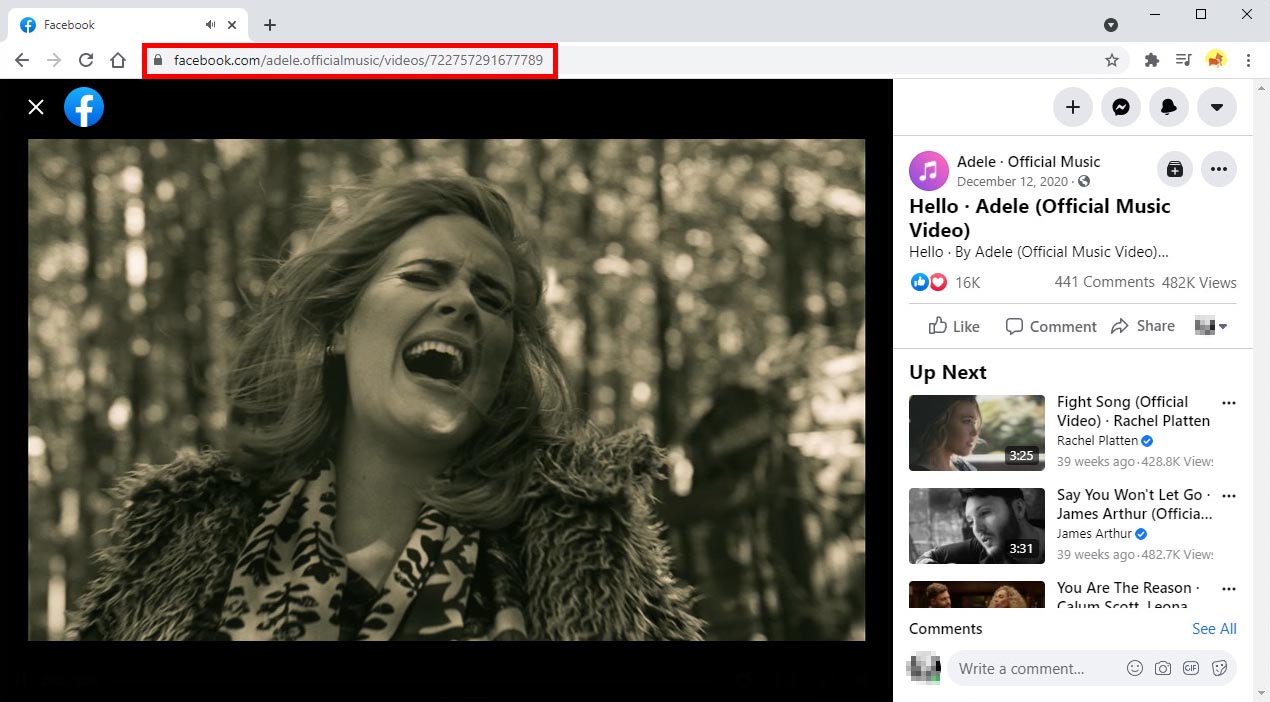Open options for You Are The Reason
The width and height of the screenshot is (1270, 702).
[x=1229, y=589]
